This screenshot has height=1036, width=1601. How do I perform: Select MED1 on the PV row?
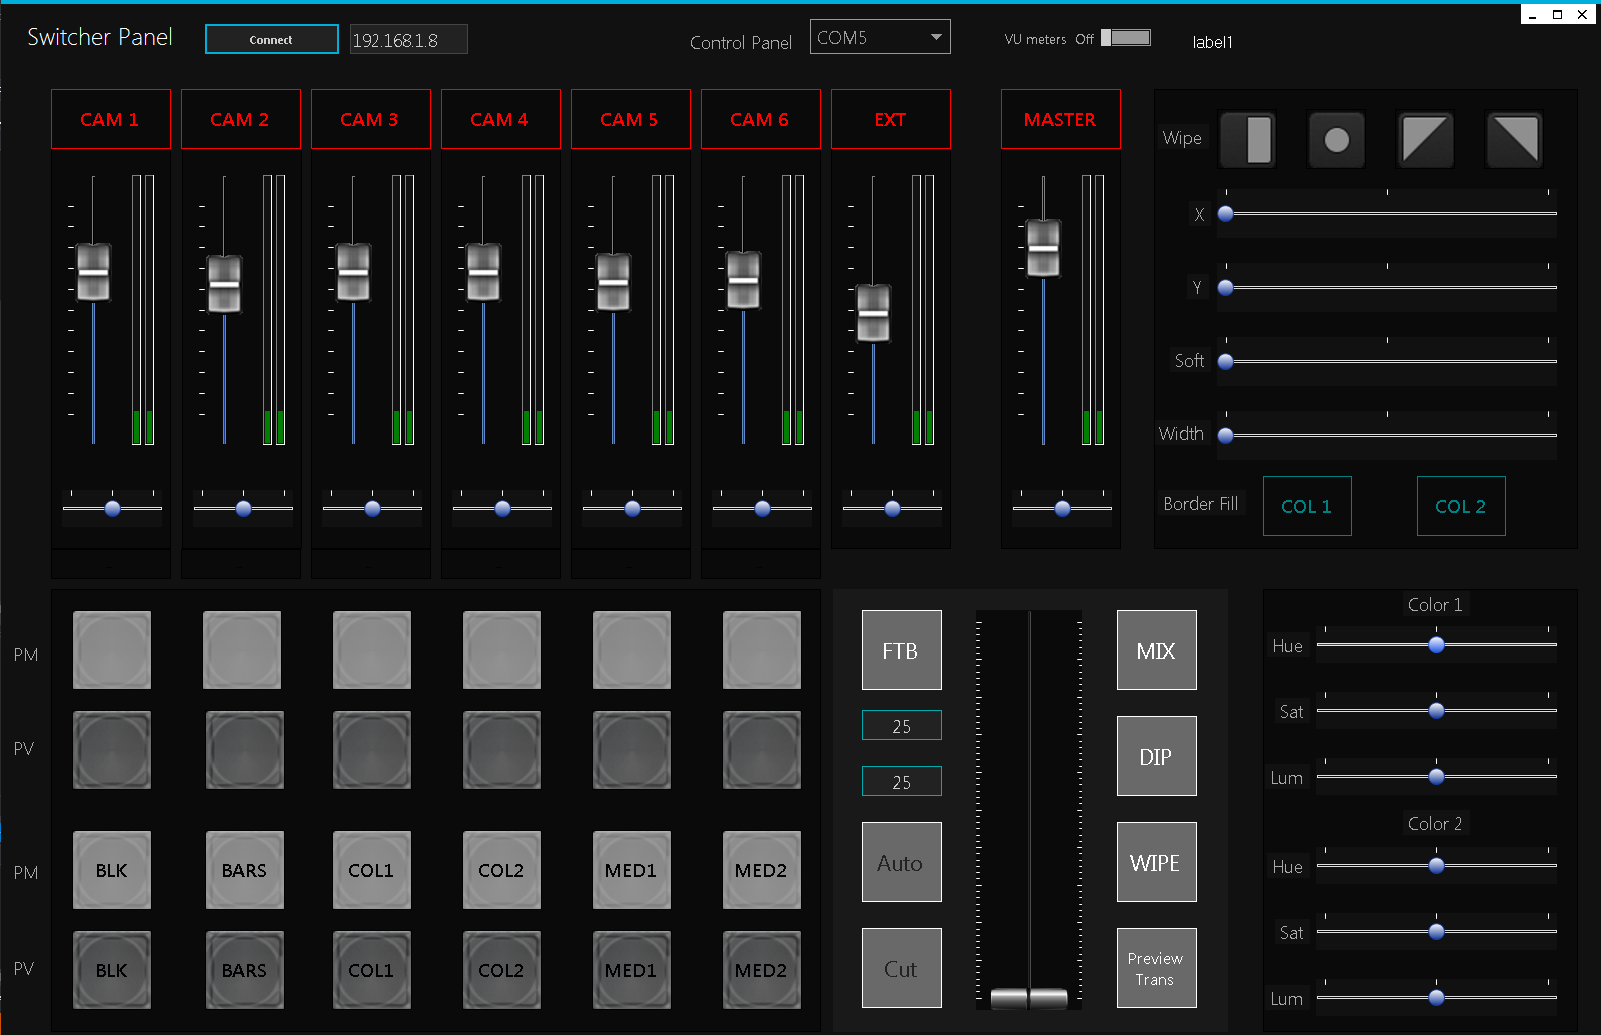pos(632,970)
